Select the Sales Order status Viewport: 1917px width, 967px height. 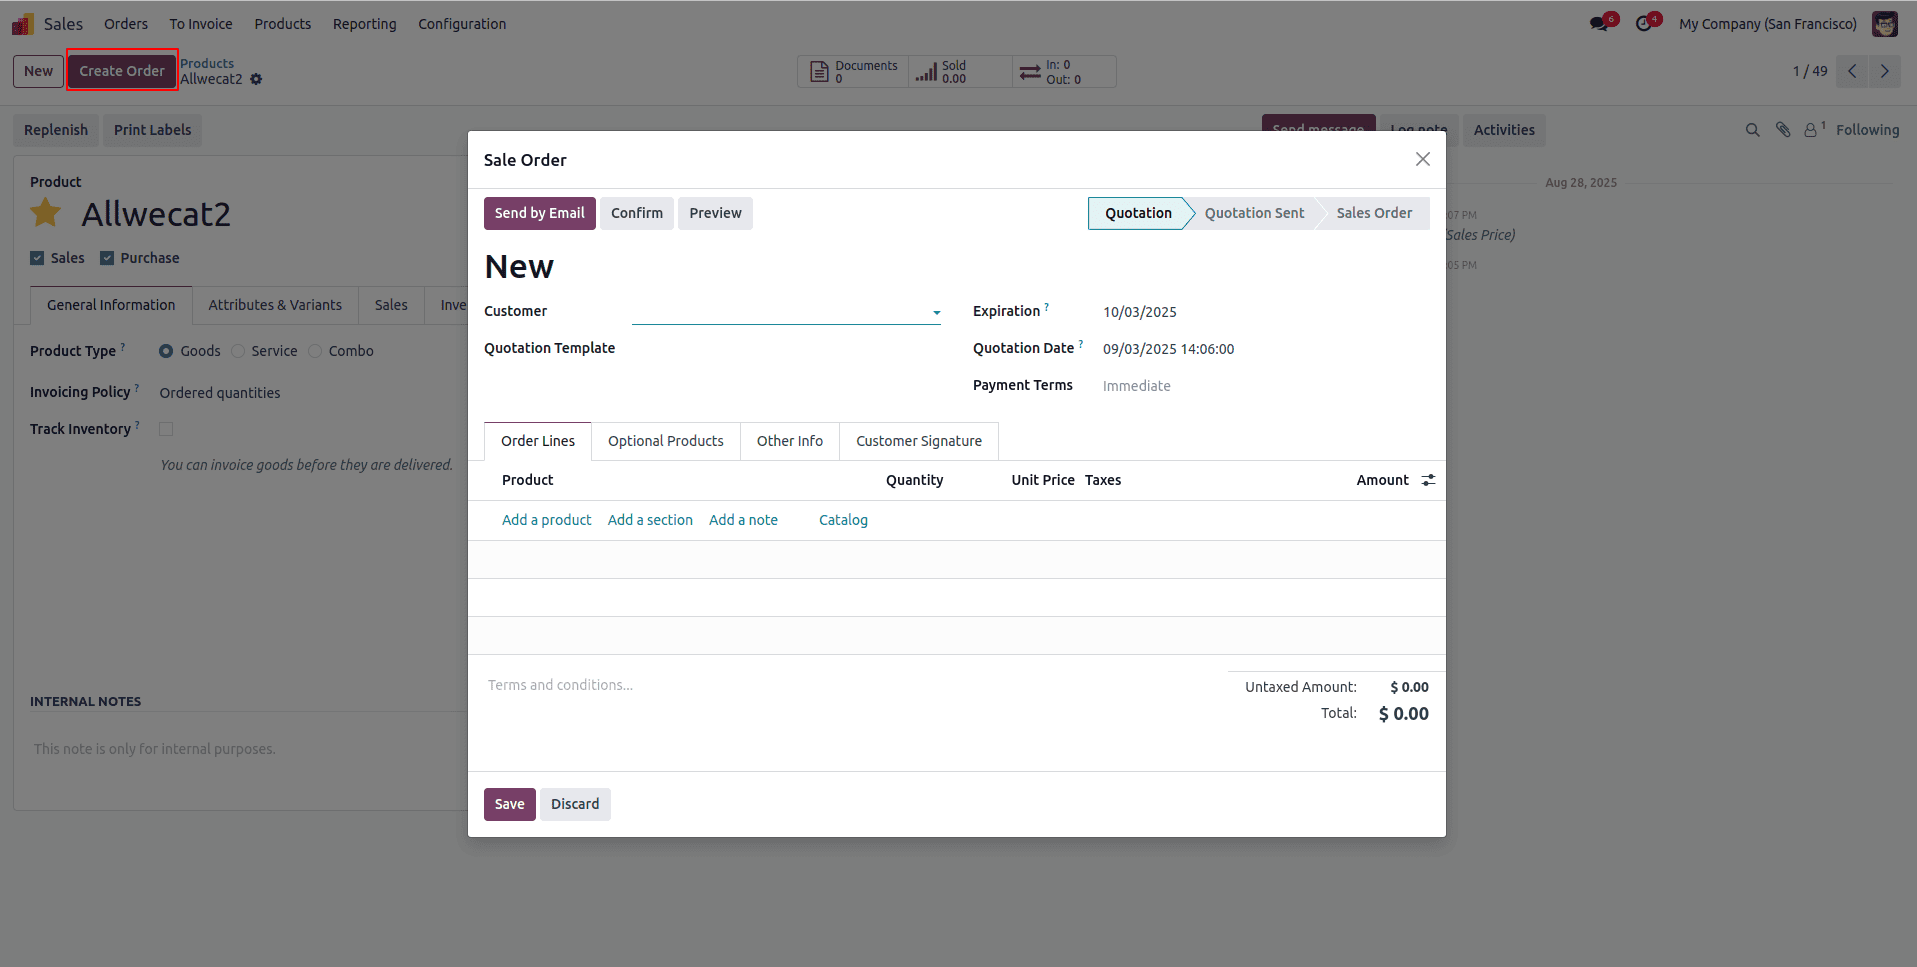1374,213
